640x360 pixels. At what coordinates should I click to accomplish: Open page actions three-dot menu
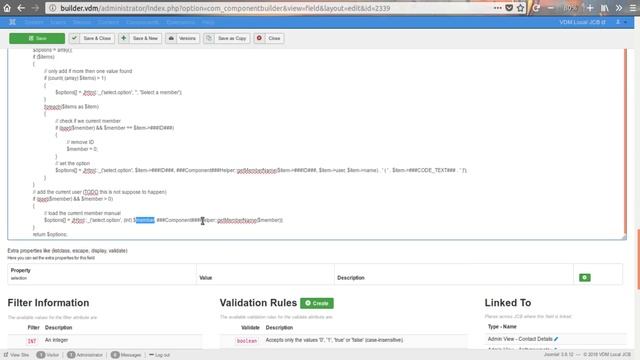(497, 8)
